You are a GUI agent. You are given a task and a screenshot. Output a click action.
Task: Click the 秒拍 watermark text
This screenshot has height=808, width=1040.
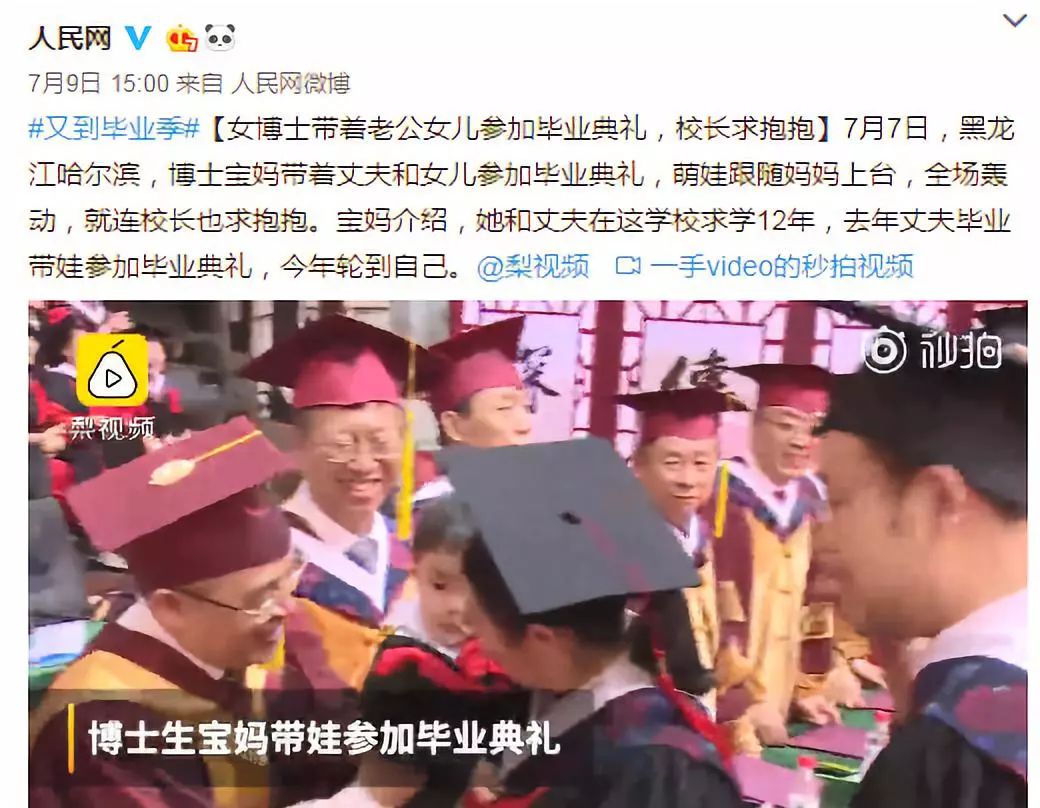click(x=961, y=350)
